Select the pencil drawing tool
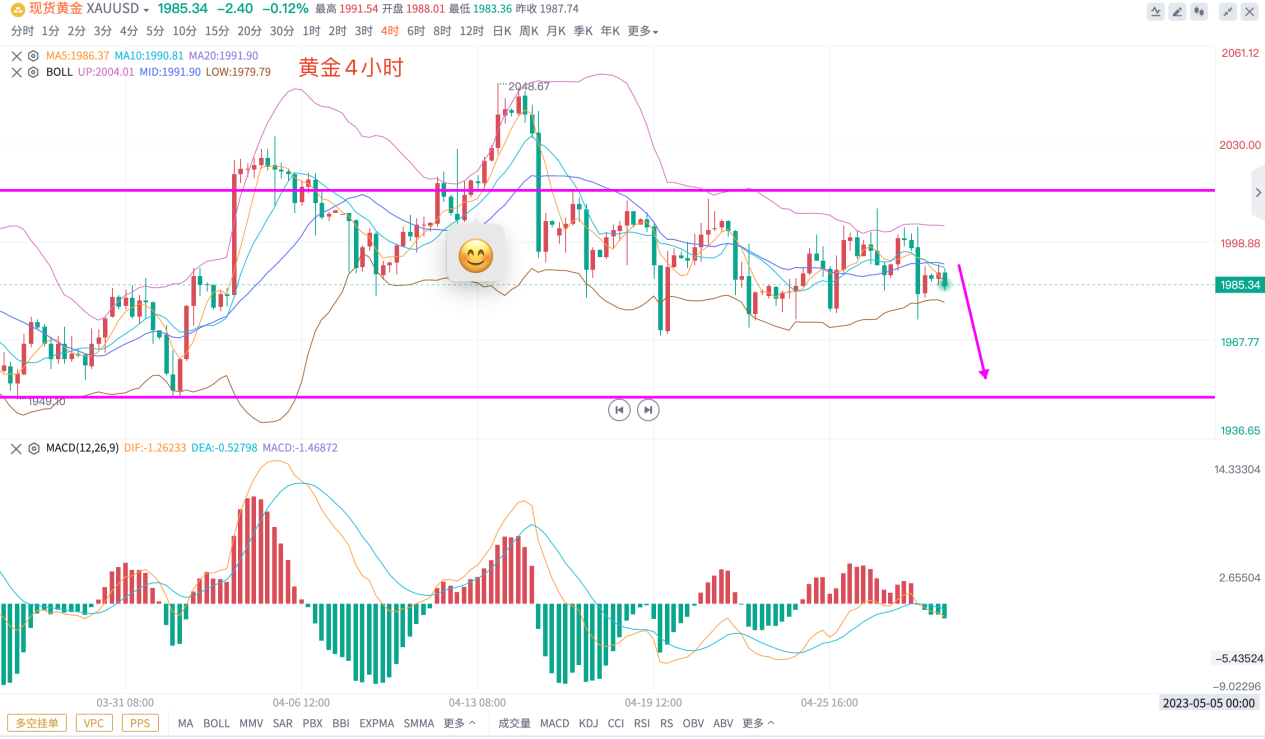The height and width of the screenshot is (739, 1265). (1178, 12)
